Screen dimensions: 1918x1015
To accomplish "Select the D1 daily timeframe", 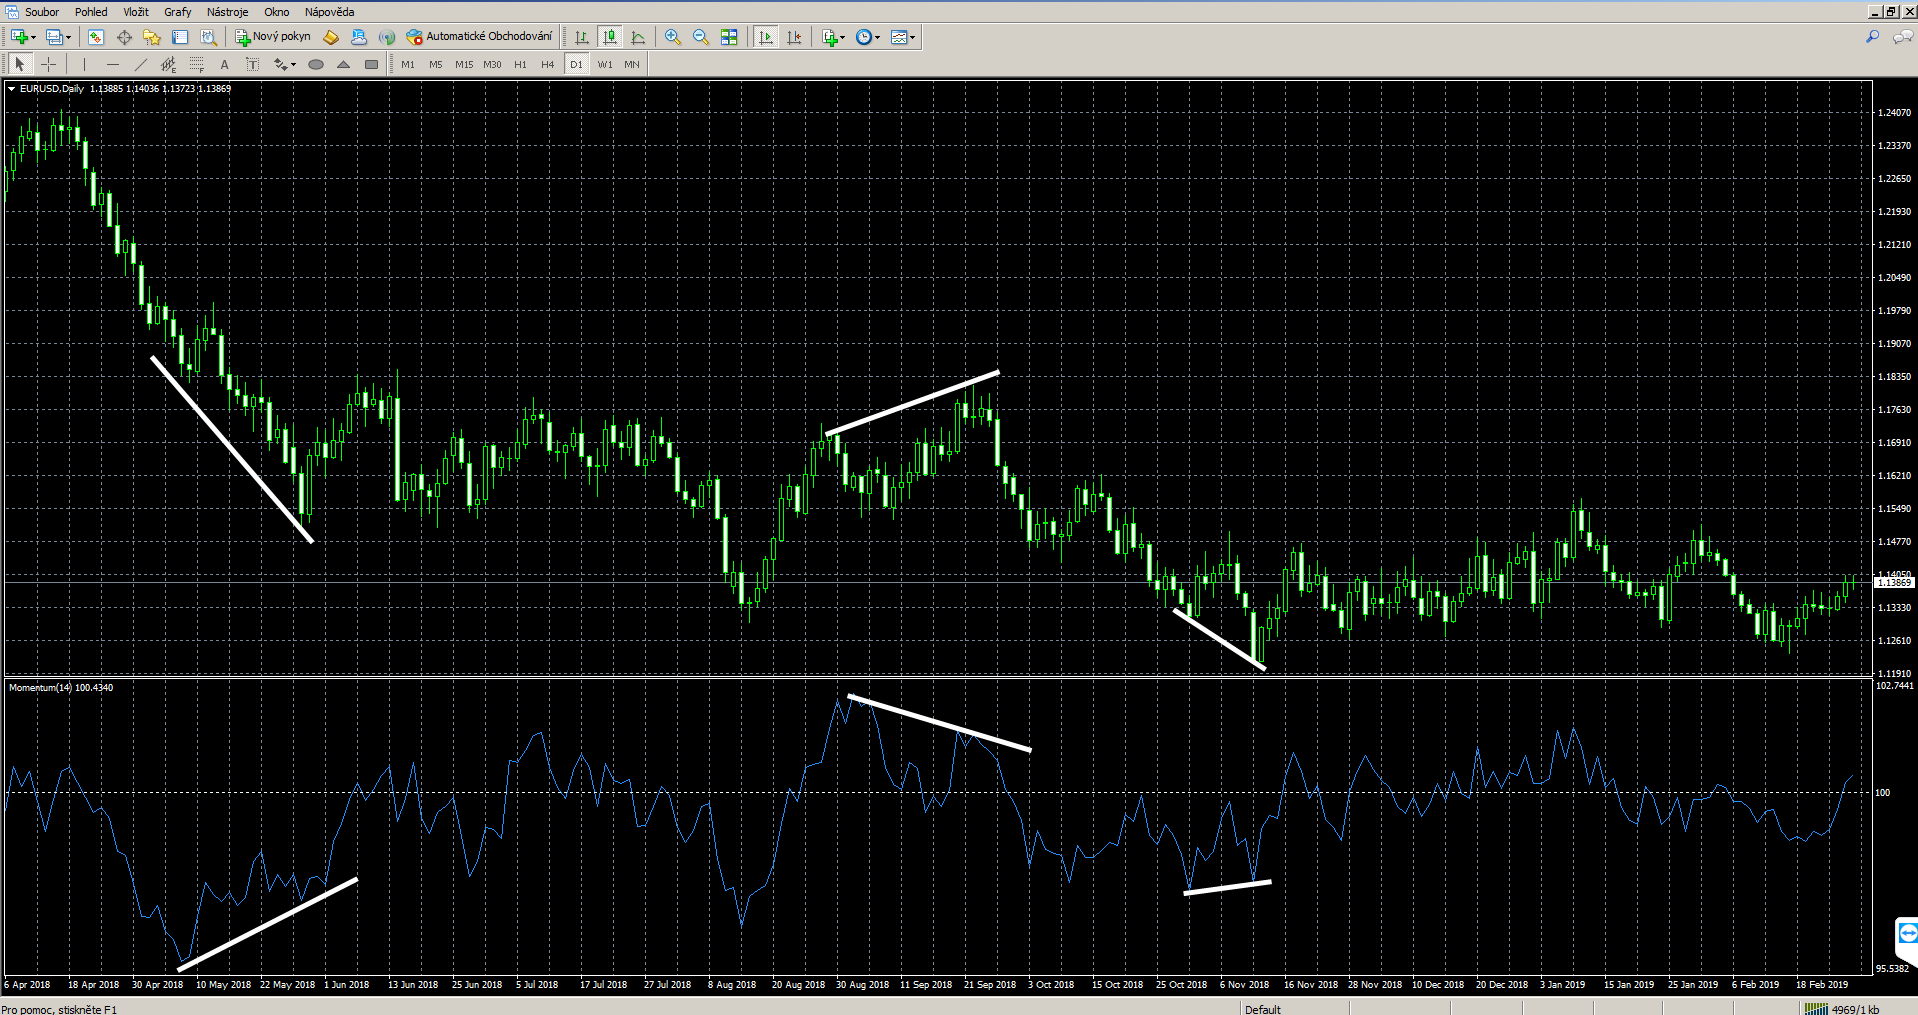I will coord(576,64).
